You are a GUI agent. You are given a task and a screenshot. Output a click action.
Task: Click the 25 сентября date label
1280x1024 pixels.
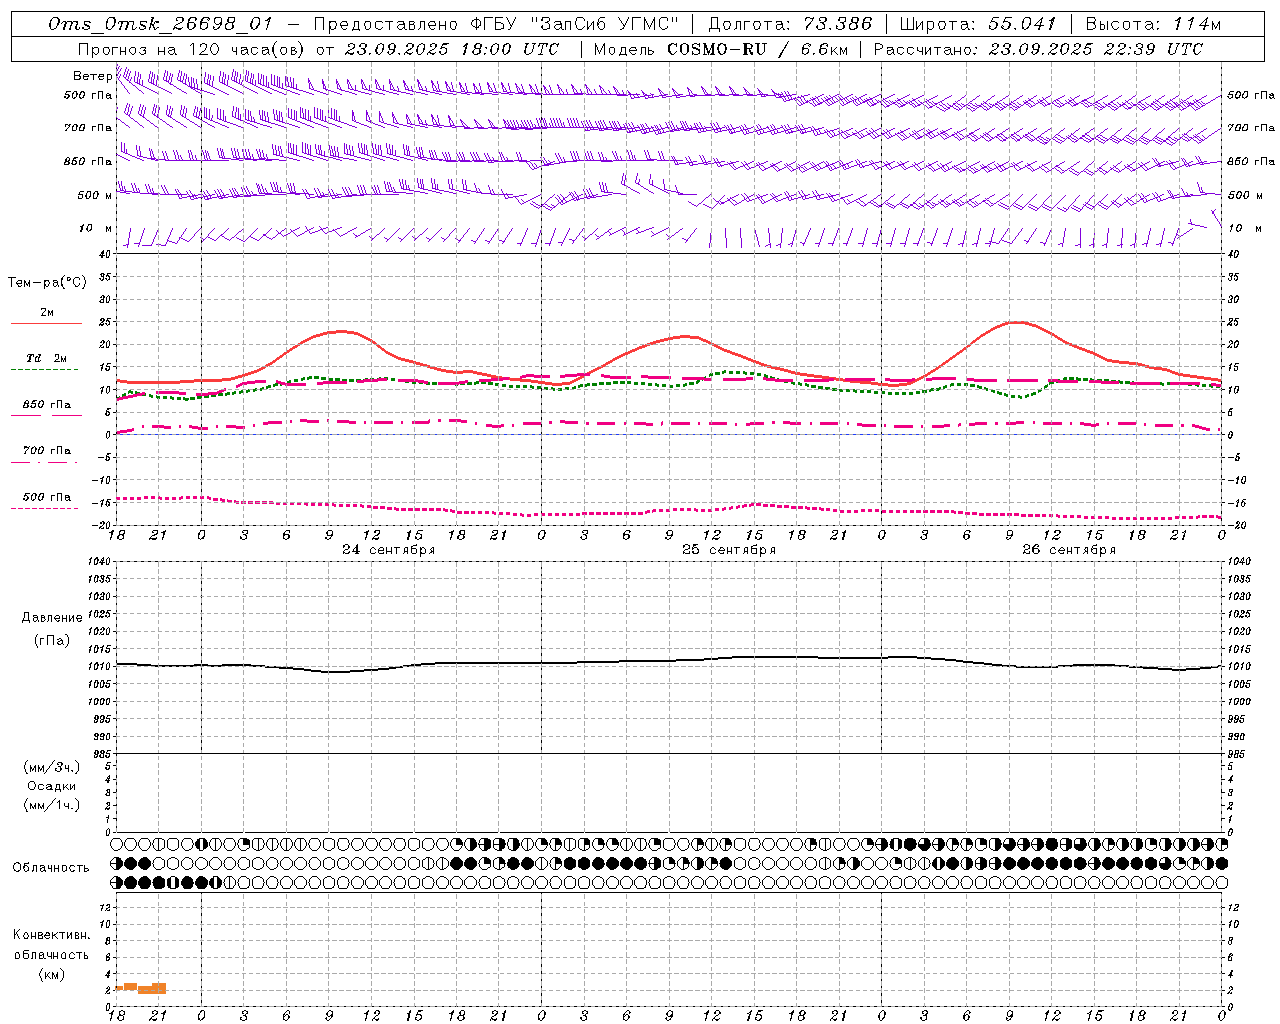729,550
